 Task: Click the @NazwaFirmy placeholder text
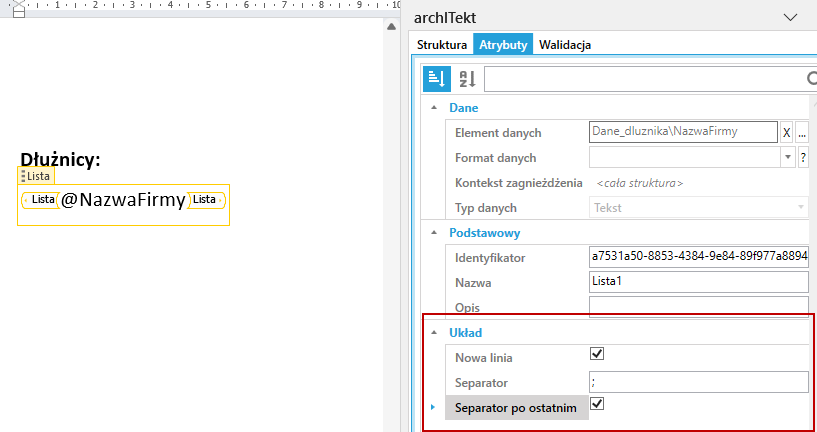(123, 200)
